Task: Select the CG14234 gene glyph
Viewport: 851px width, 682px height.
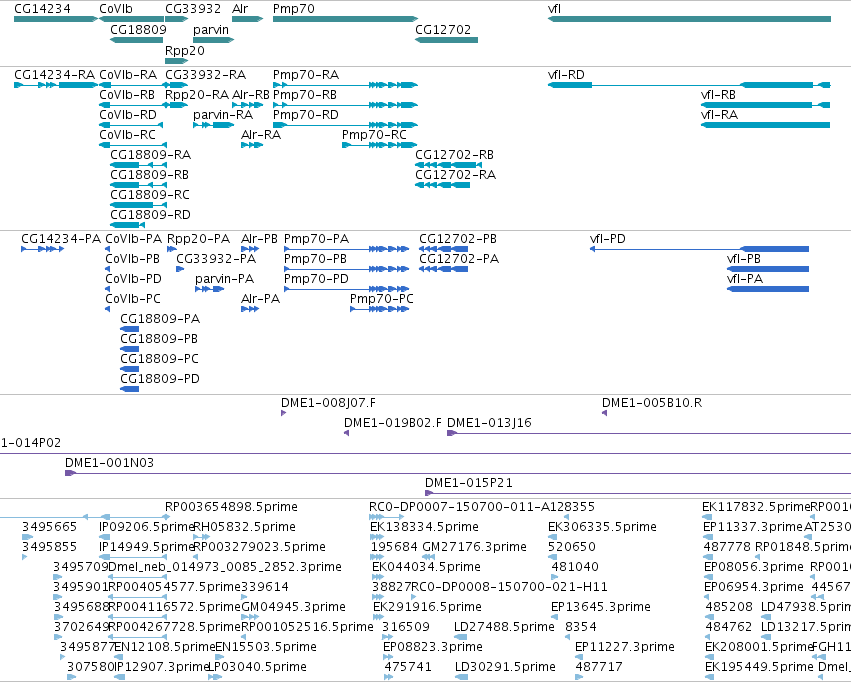Action: tap(56, 19)
